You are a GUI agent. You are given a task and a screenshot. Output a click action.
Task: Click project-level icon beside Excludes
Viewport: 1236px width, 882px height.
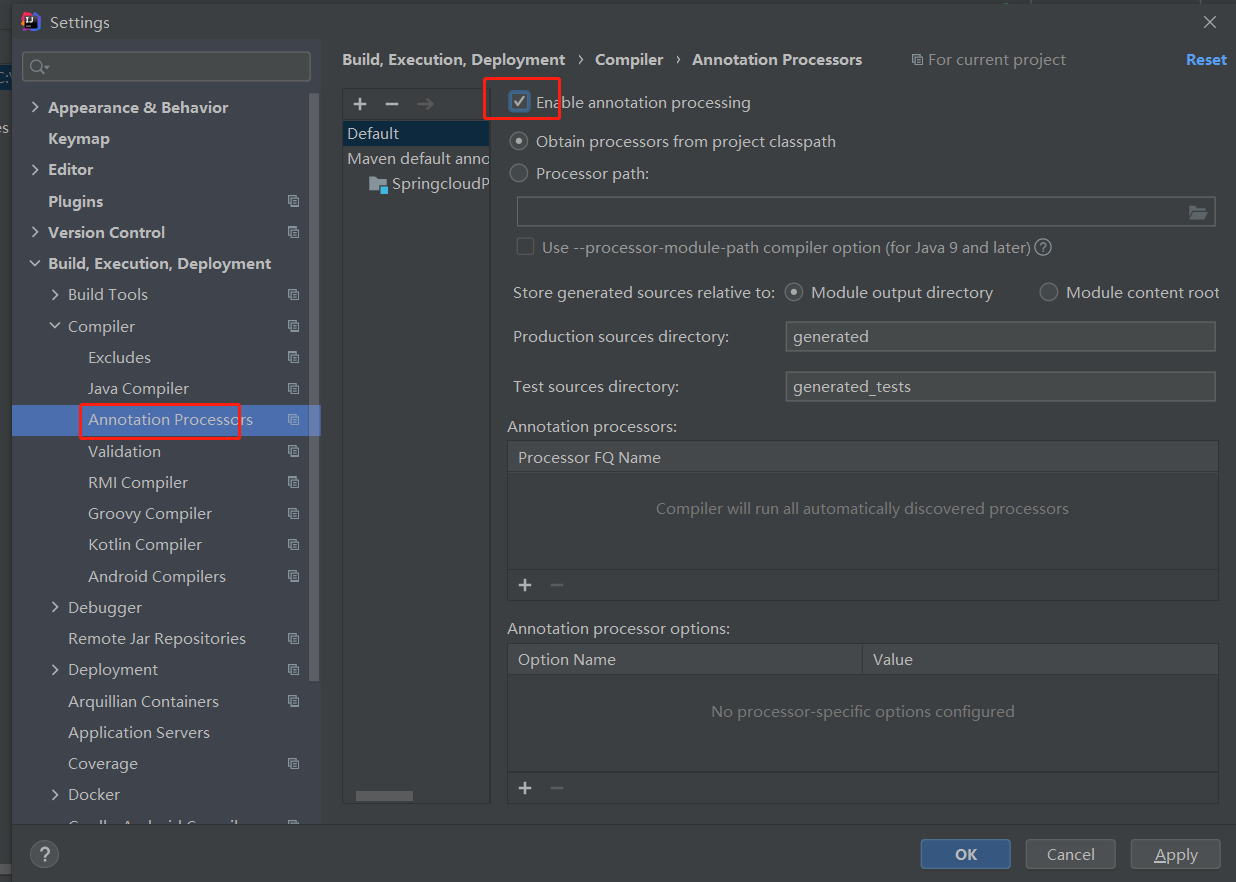(293, 357)
